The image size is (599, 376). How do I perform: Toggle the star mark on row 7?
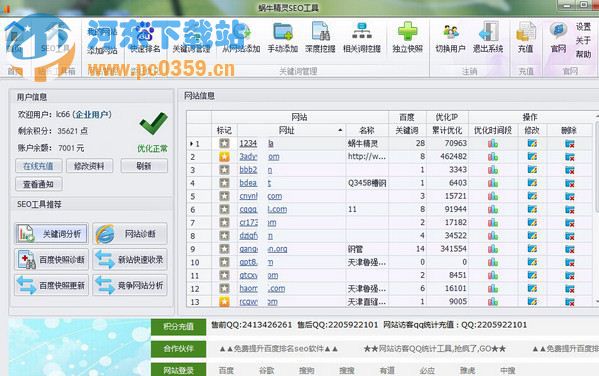pos(224,223)
